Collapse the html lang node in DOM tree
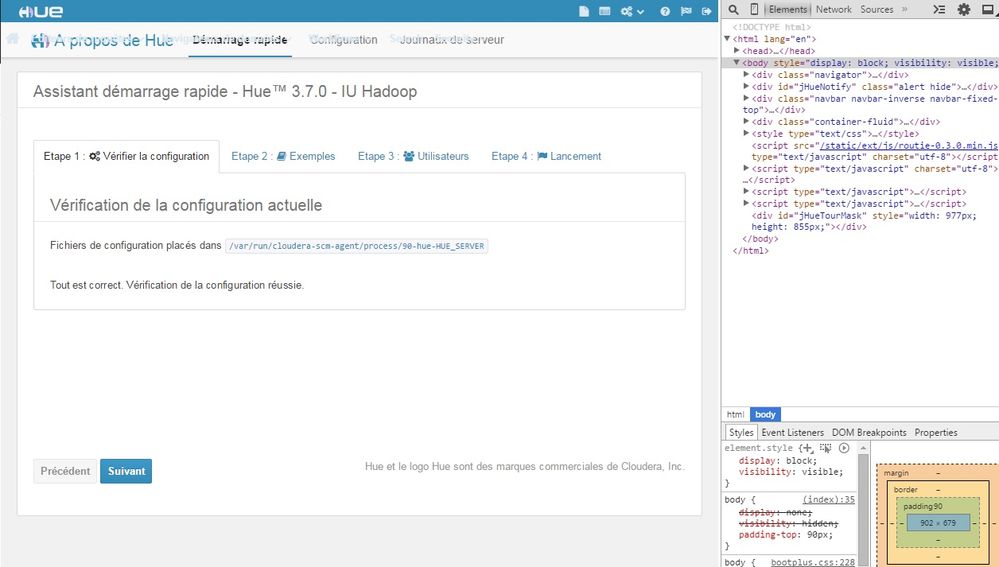Screen dimensions: 999x567 click(x=727, y=39)
